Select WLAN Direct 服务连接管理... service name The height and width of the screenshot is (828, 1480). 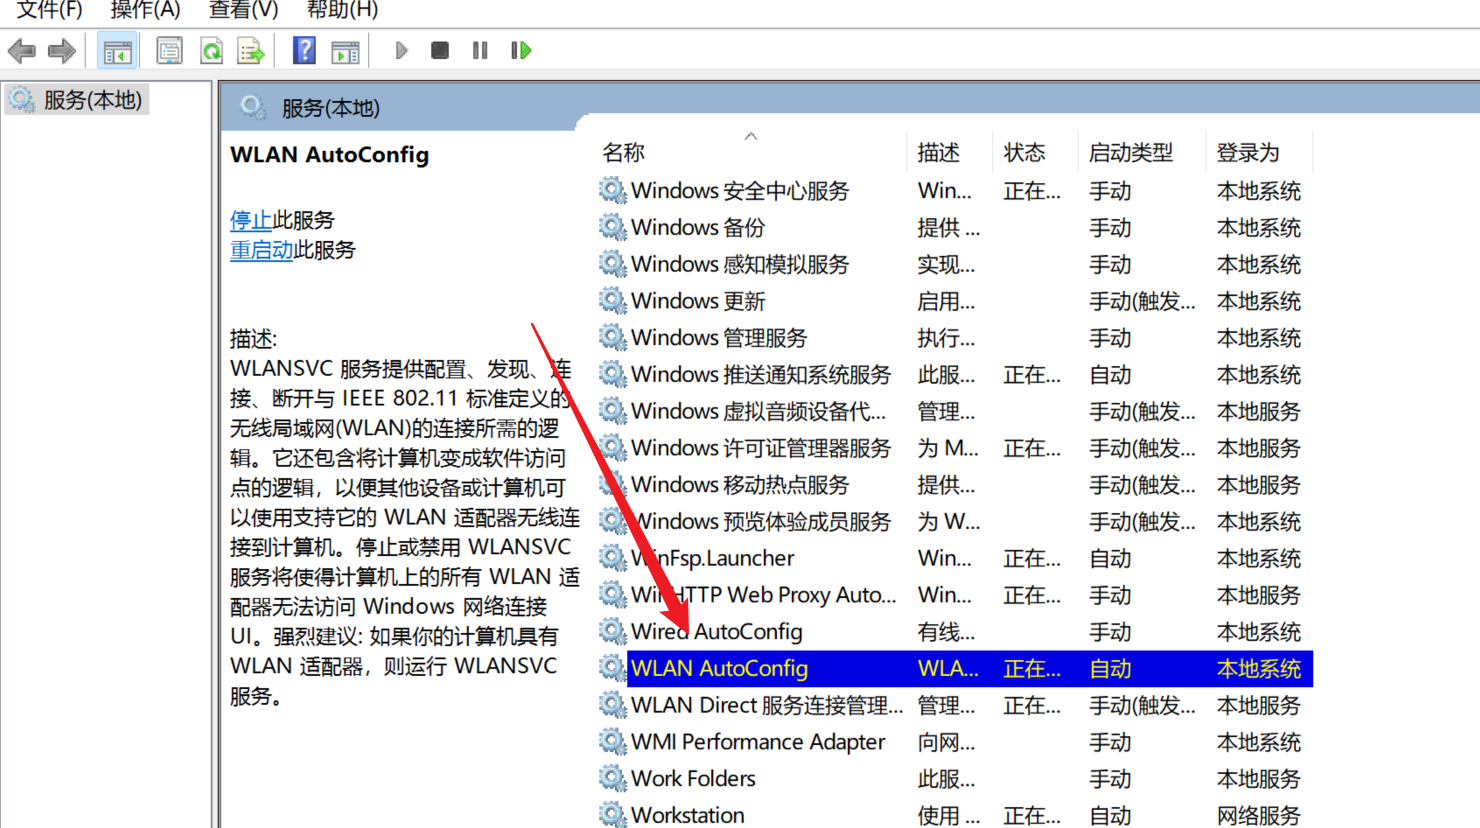click(x=767, y=705)
